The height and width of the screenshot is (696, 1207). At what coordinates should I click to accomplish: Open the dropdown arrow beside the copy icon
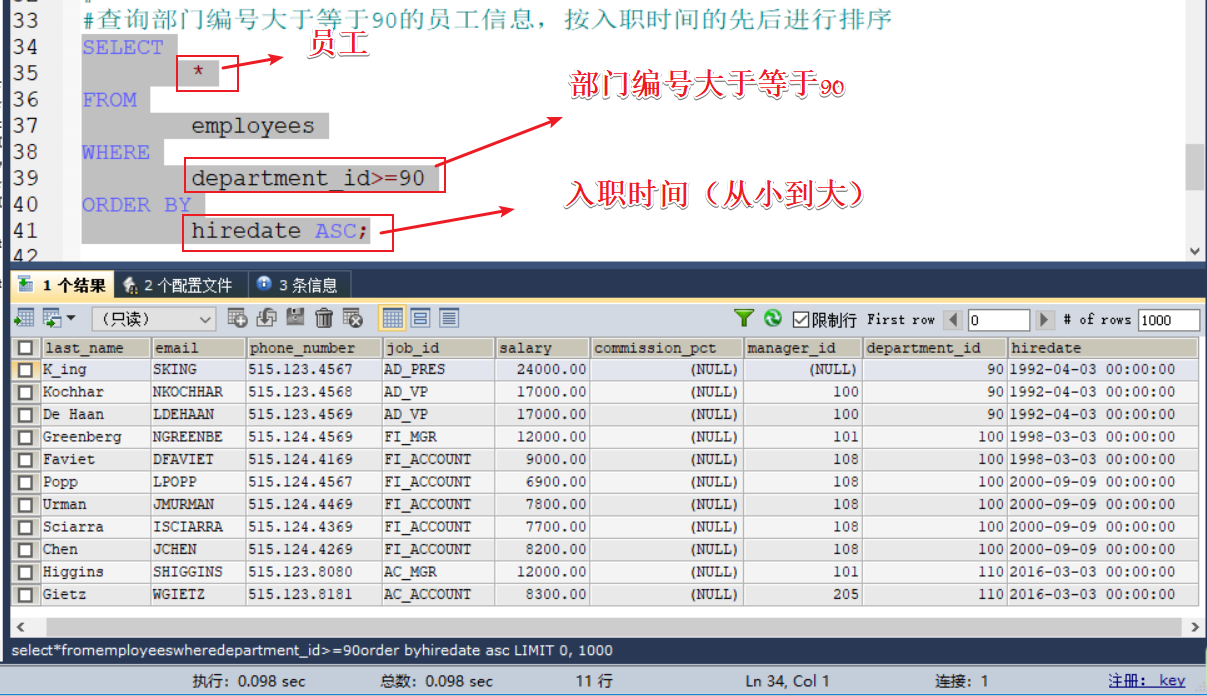(x=71, y=319)
